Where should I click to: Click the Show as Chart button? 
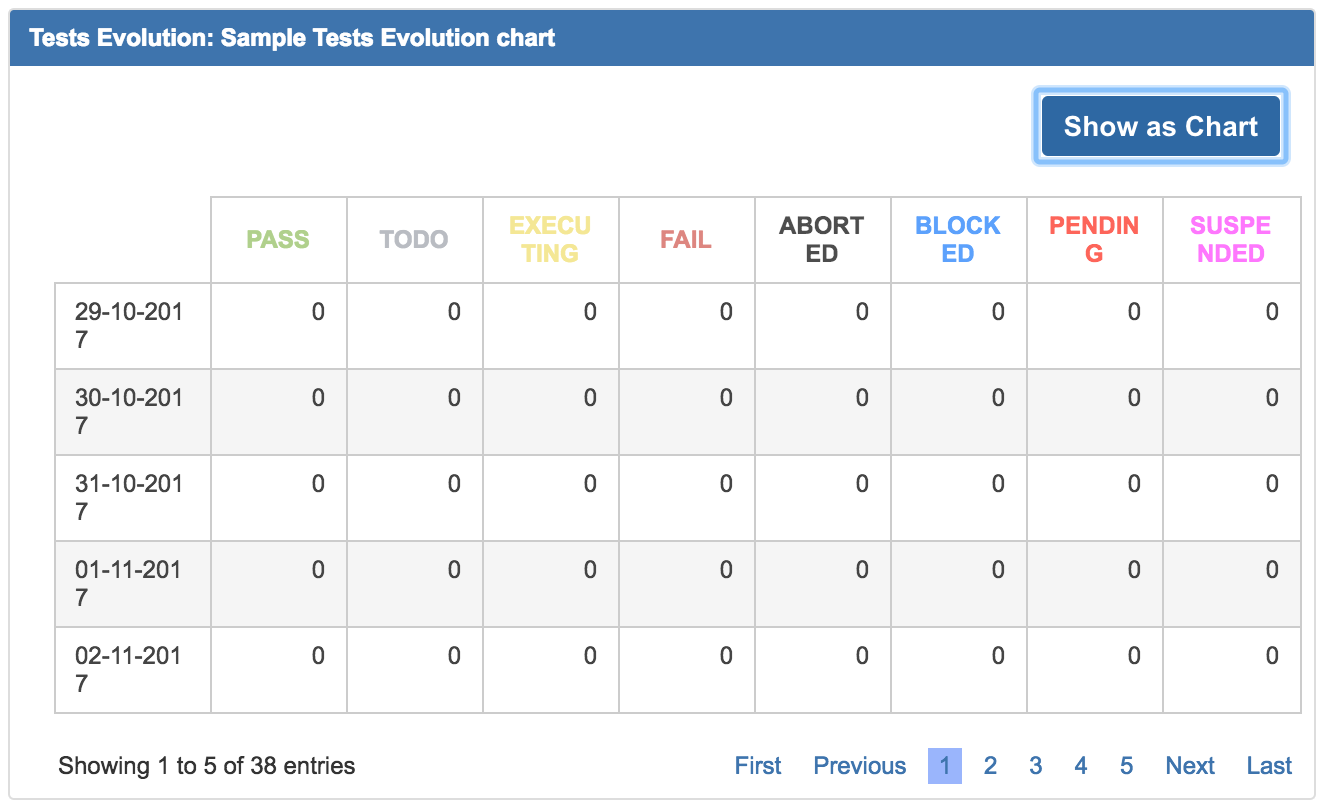[1160, 126]
